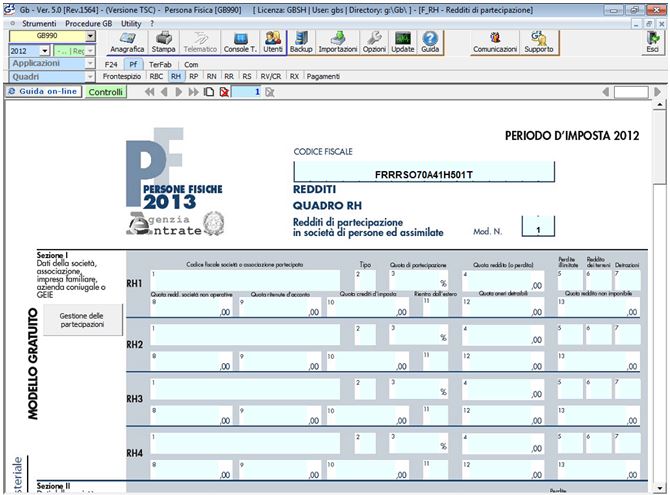This screenshot has height=495, width=670.
Task: Launch the Backup tool
Action: (301, 43)
